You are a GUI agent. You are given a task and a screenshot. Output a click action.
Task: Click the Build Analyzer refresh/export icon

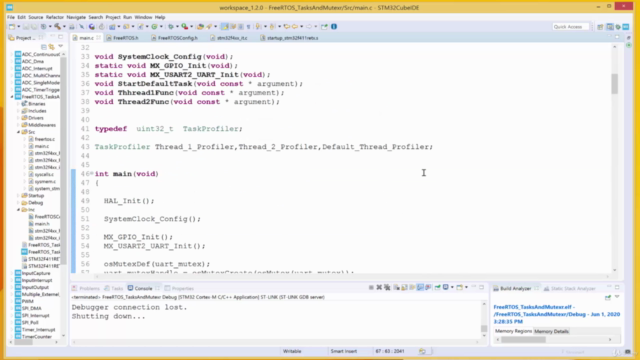click(x=608, y=297)
